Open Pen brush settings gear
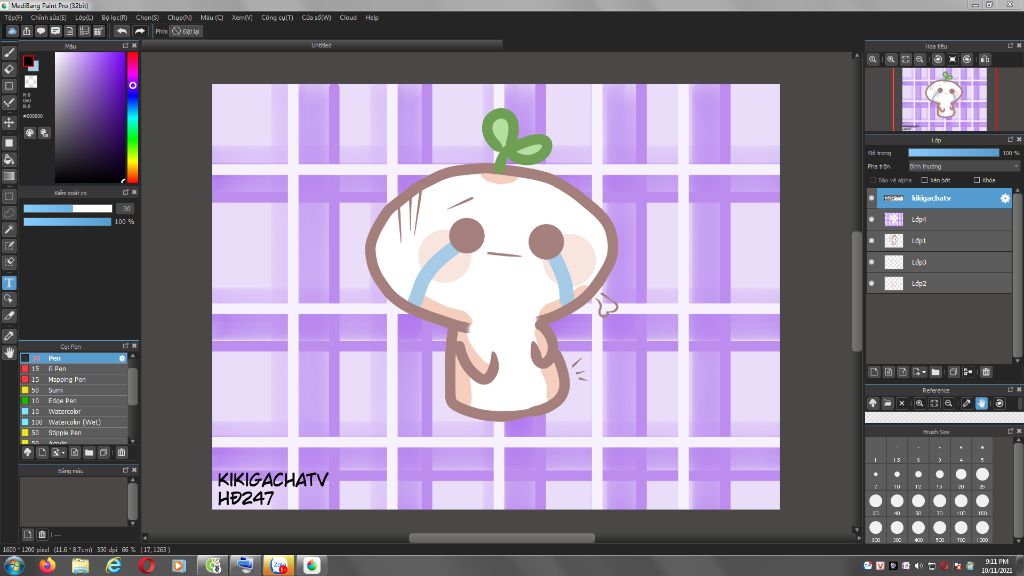The image size is (1024, 576). (122, 359)
